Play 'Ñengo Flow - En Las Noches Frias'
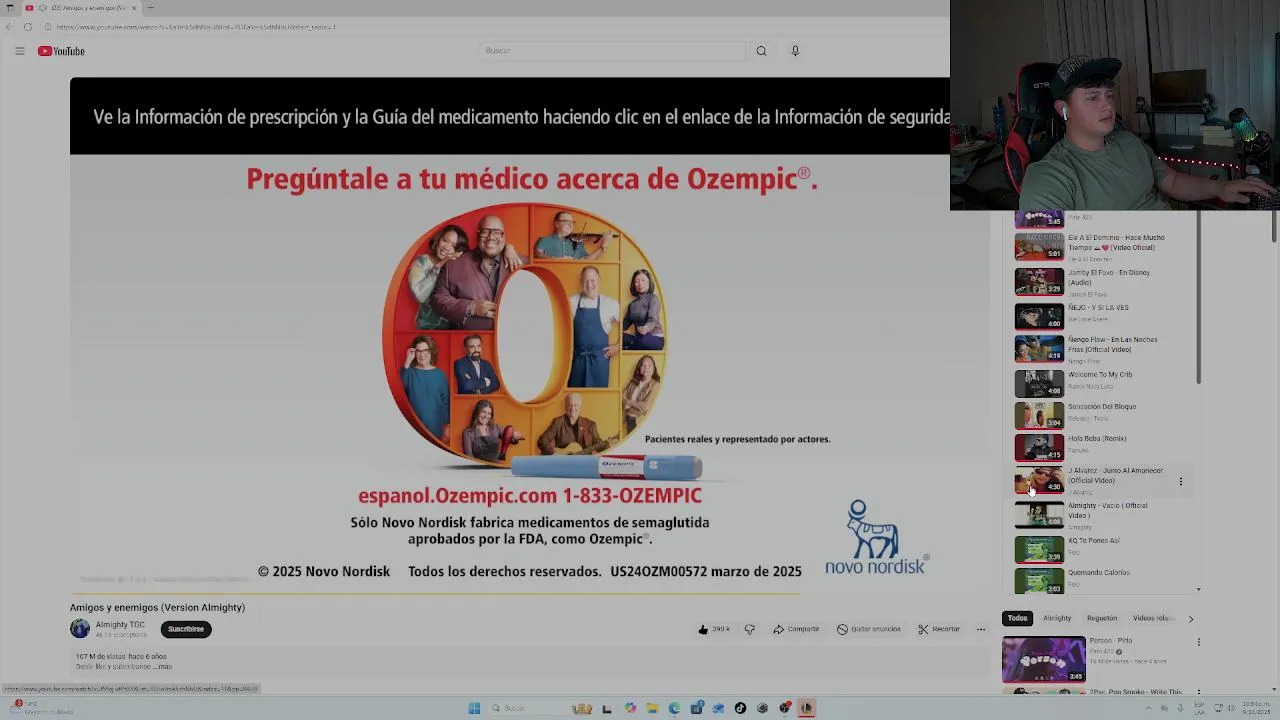The height and width of the screenshot is (720, 1280). coord(1040,348)
